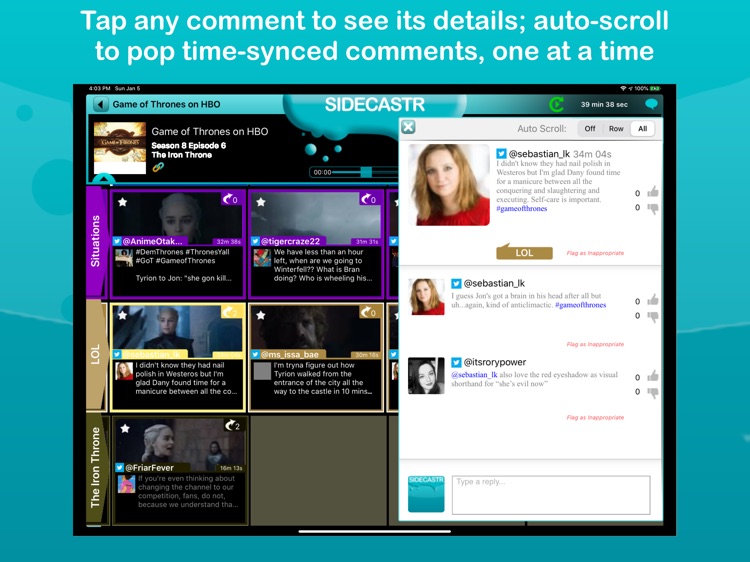Image resolution: width=750 pixels, height=562 pixels.
Task: Click small @sebastian_lk avatar in second reply
Action: (x=426, y=297)
